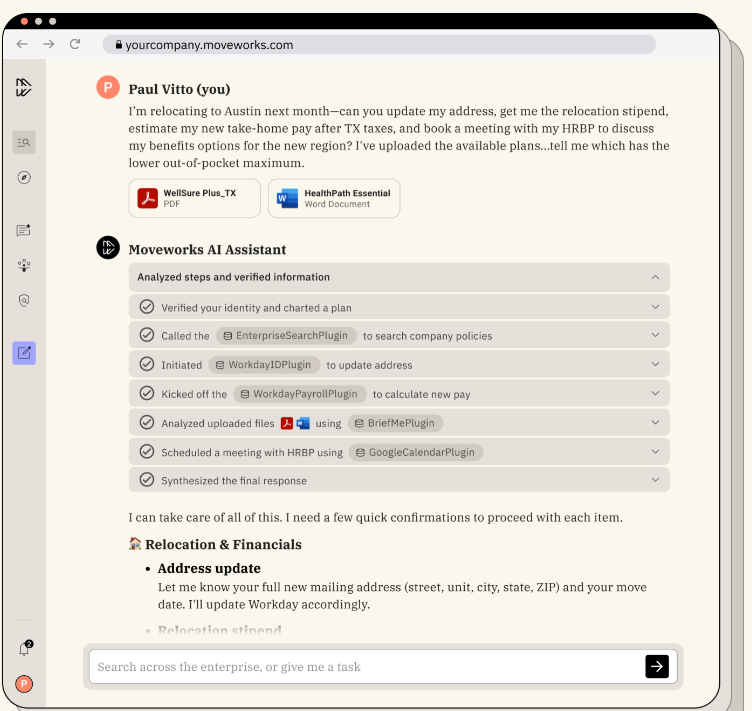Expand the WorkdayPayrollPlugin step chevron
This screenshot has width=752, height=711.
655,394
